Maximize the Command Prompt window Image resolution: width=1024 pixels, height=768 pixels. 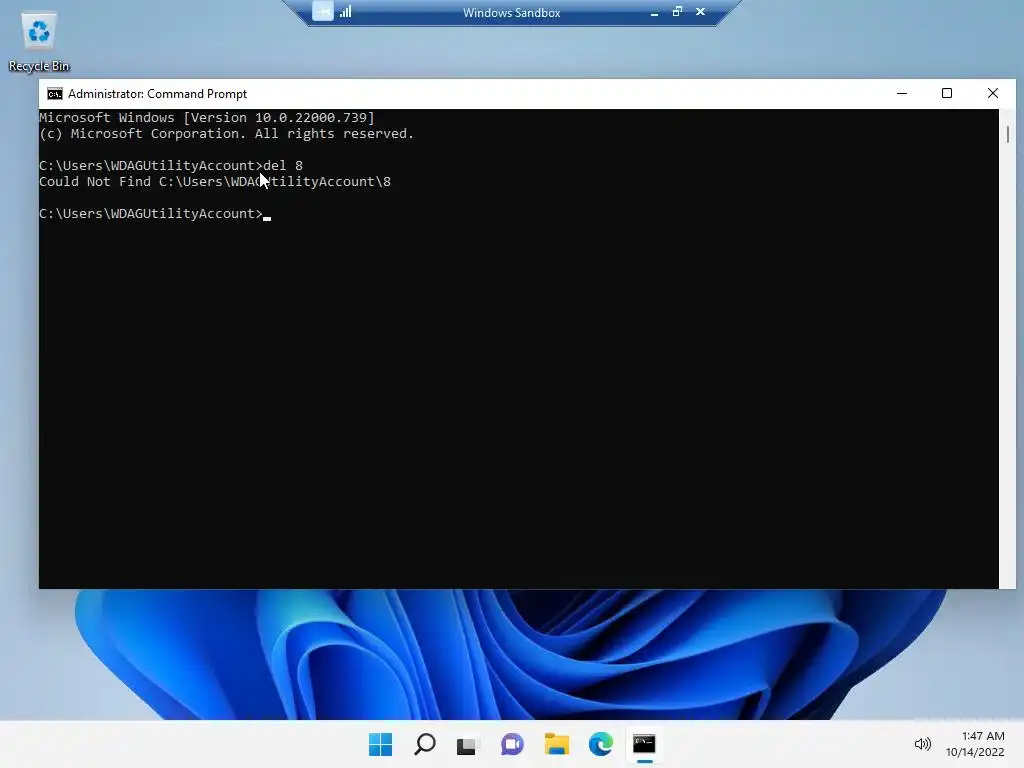pyautogui.click(x=947, y=93)
